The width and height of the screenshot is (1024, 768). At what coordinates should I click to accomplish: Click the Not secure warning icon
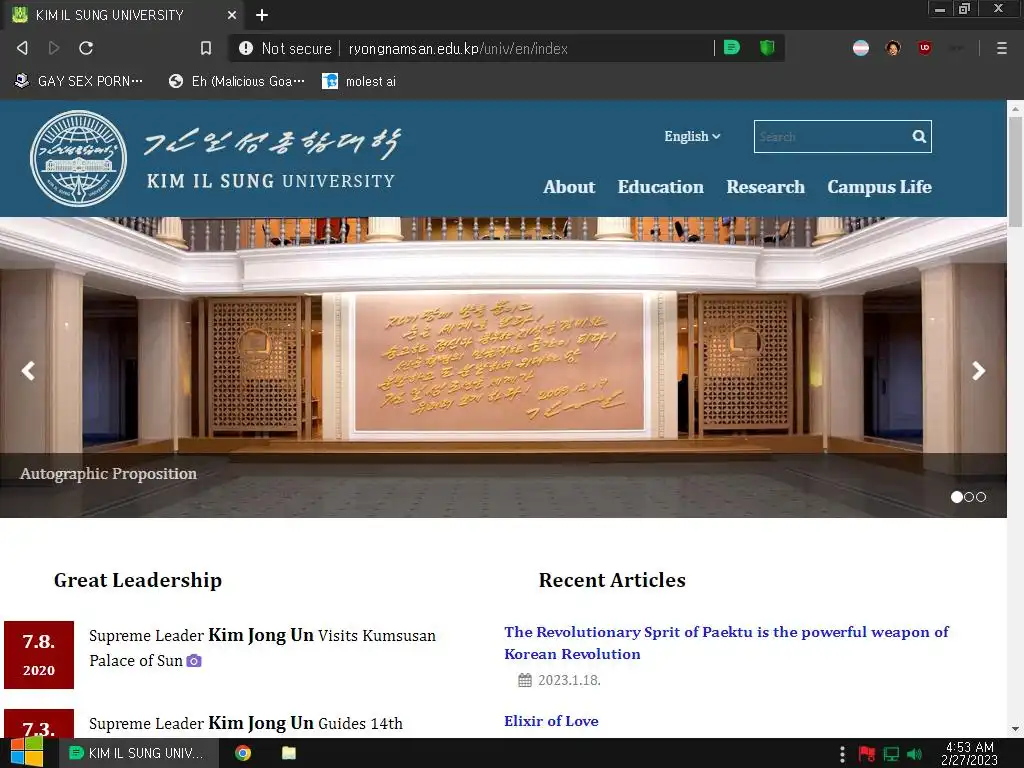(x=246, y=48)
